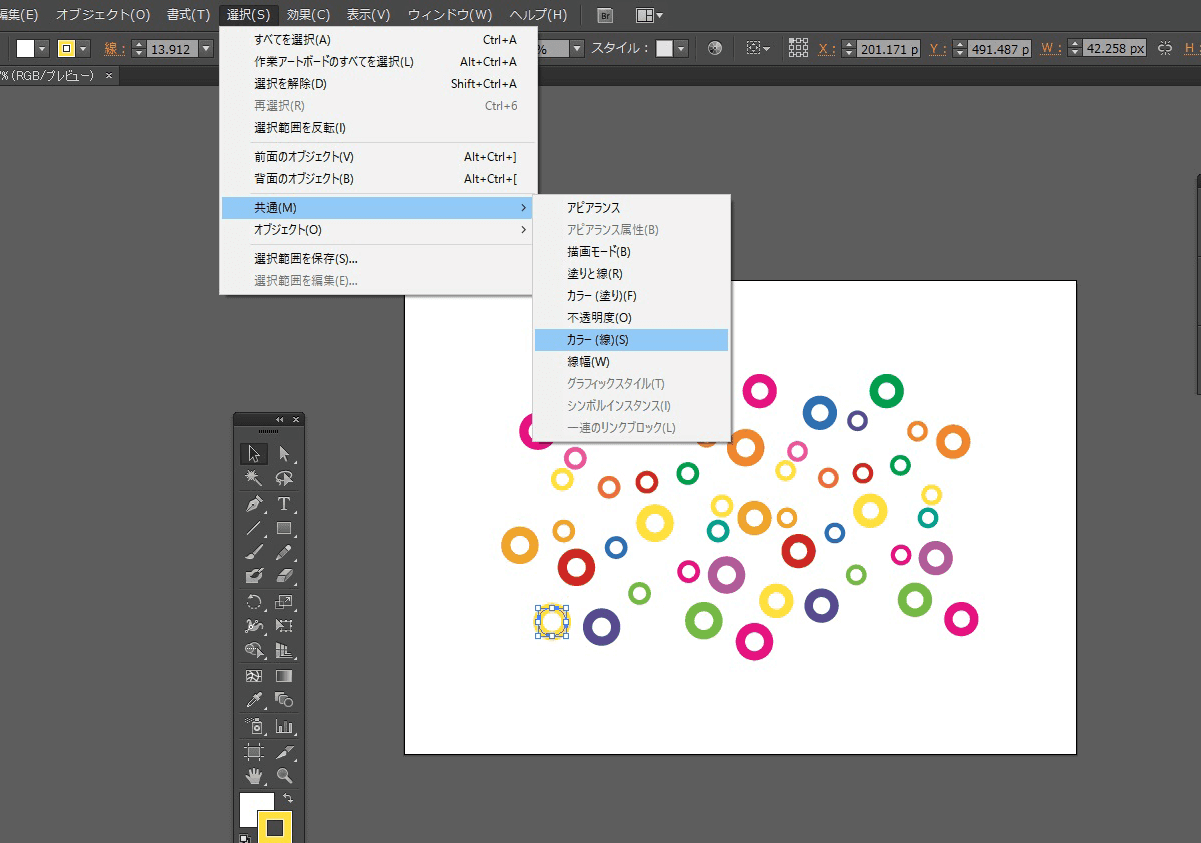Screen dimensions: 1201x843
Task: Select the Free Transform tool
Action: tap(284, 626)
